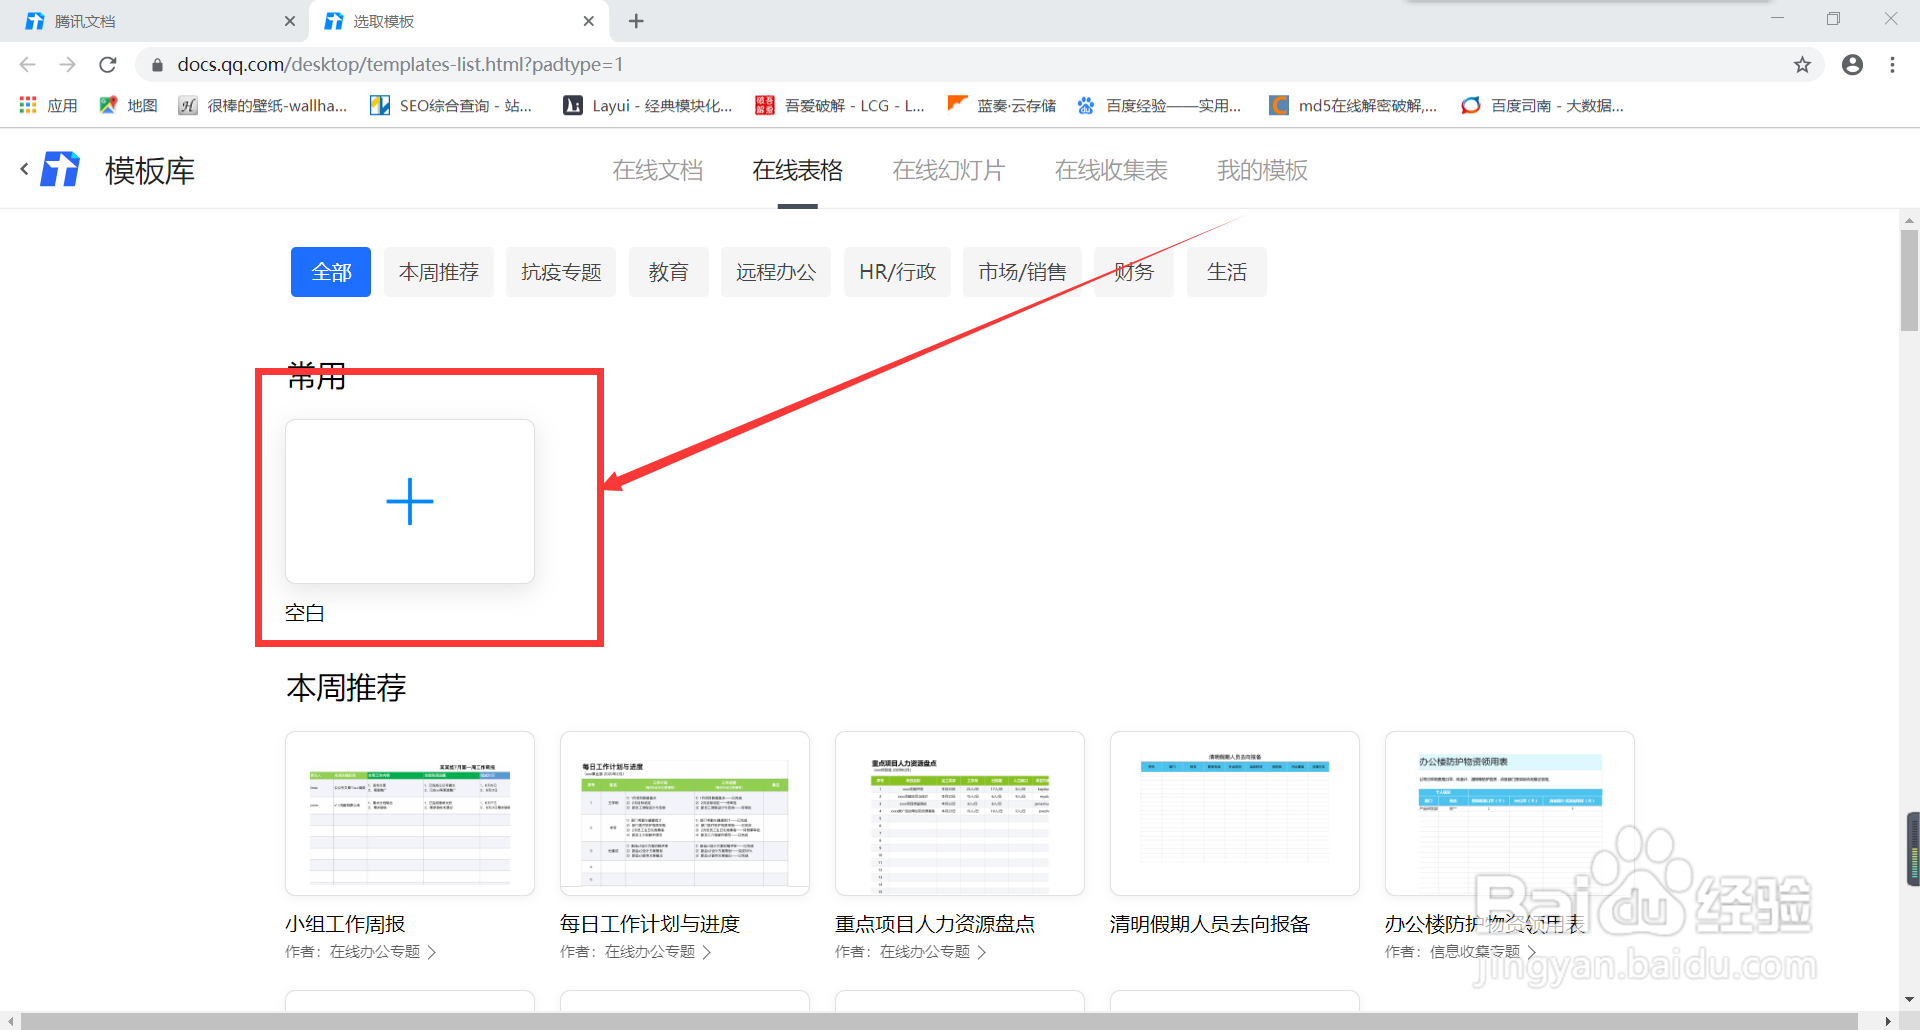Click the 空白 label under blank card
The image size is (1920, 1030).
[305, 613]
